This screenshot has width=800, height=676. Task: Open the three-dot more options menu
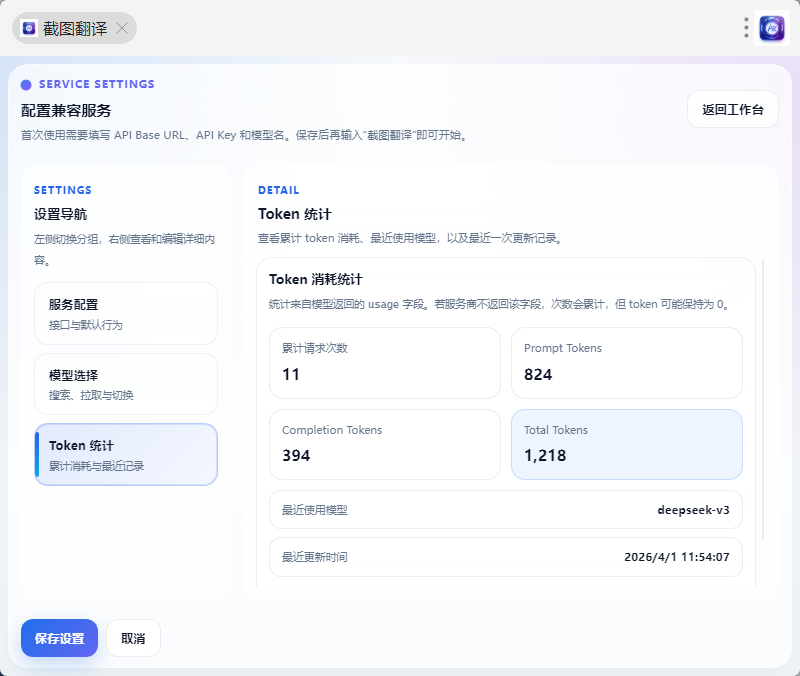746,28
